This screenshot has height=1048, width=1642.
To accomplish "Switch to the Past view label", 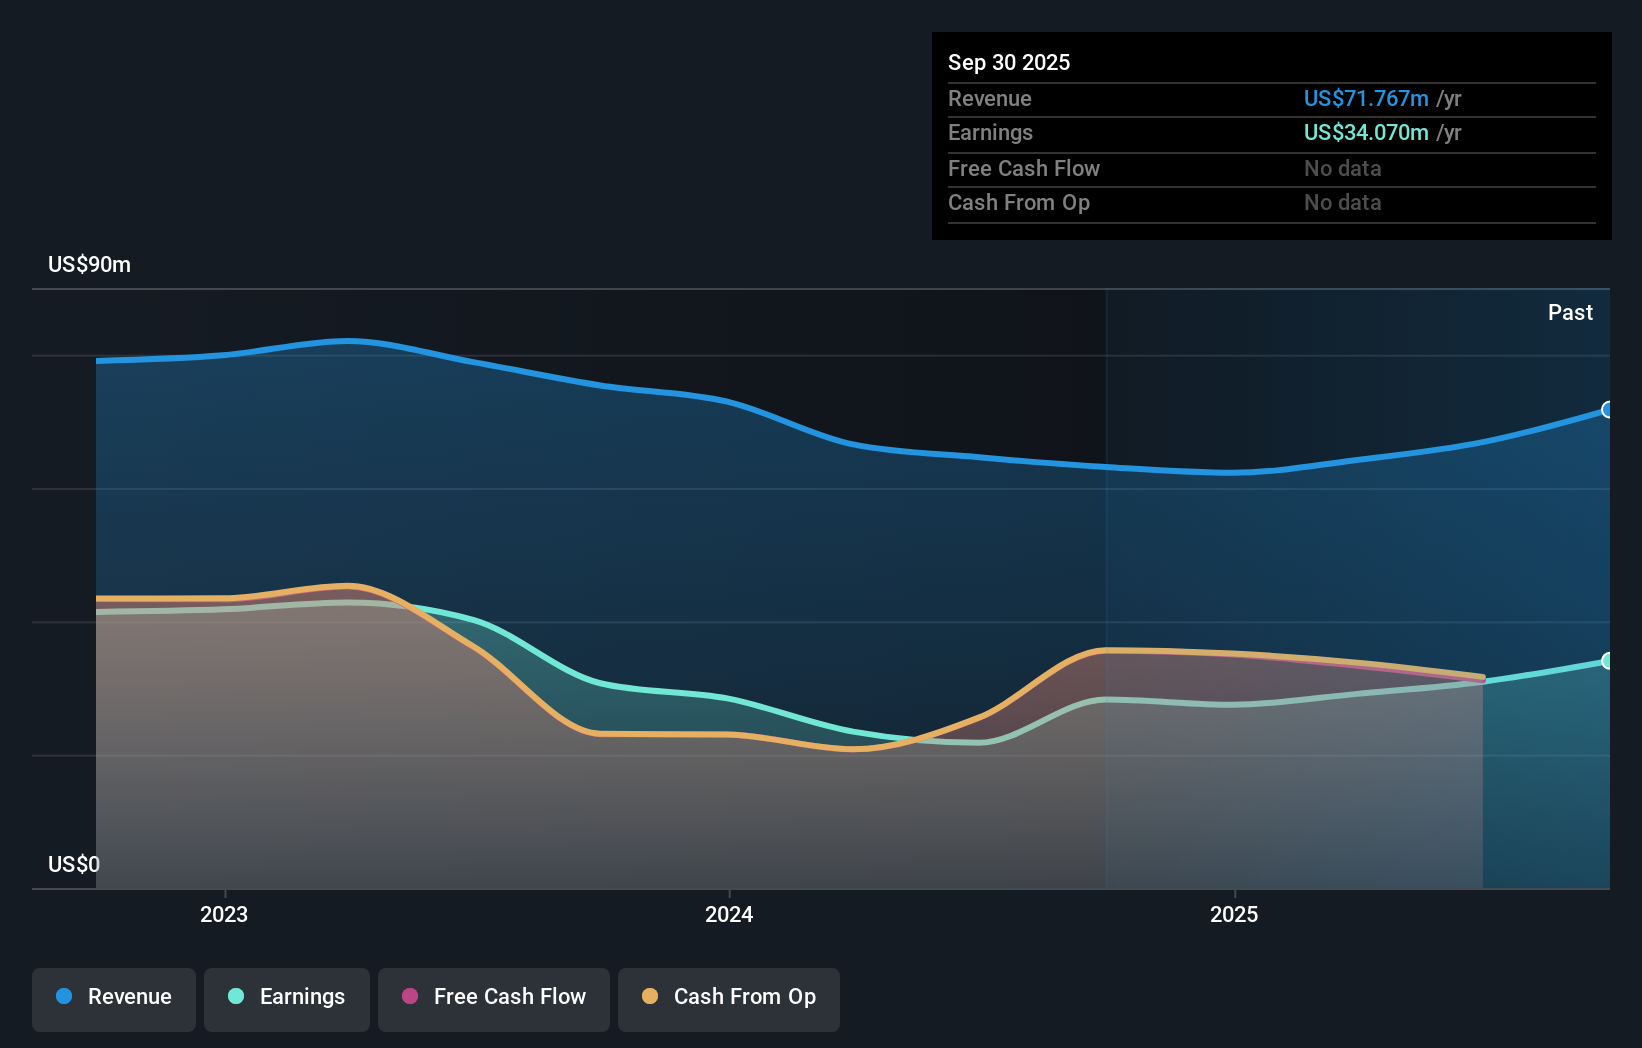I will click(1570, 312).
